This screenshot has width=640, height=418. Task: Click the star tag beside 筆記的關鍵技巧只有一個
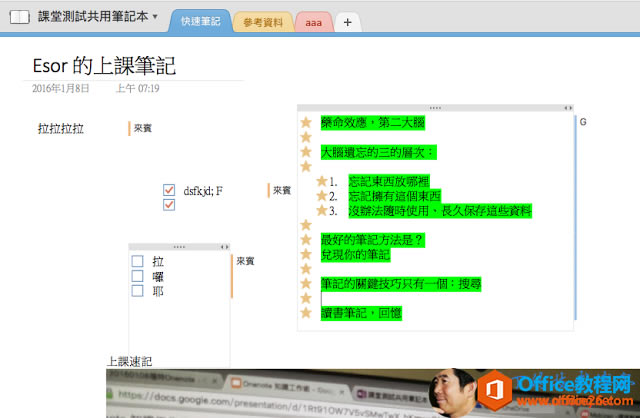point(306,283)
